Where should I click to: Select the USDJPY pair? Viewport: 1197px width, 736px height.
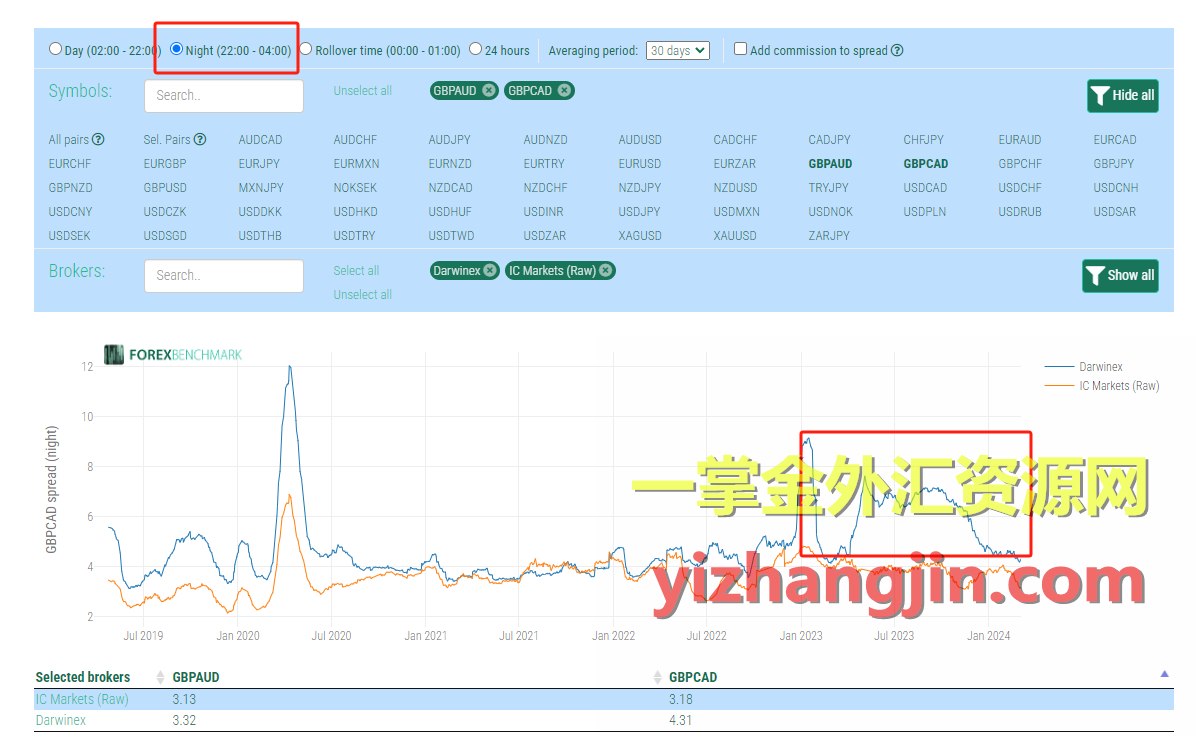[x=639, y=212]
